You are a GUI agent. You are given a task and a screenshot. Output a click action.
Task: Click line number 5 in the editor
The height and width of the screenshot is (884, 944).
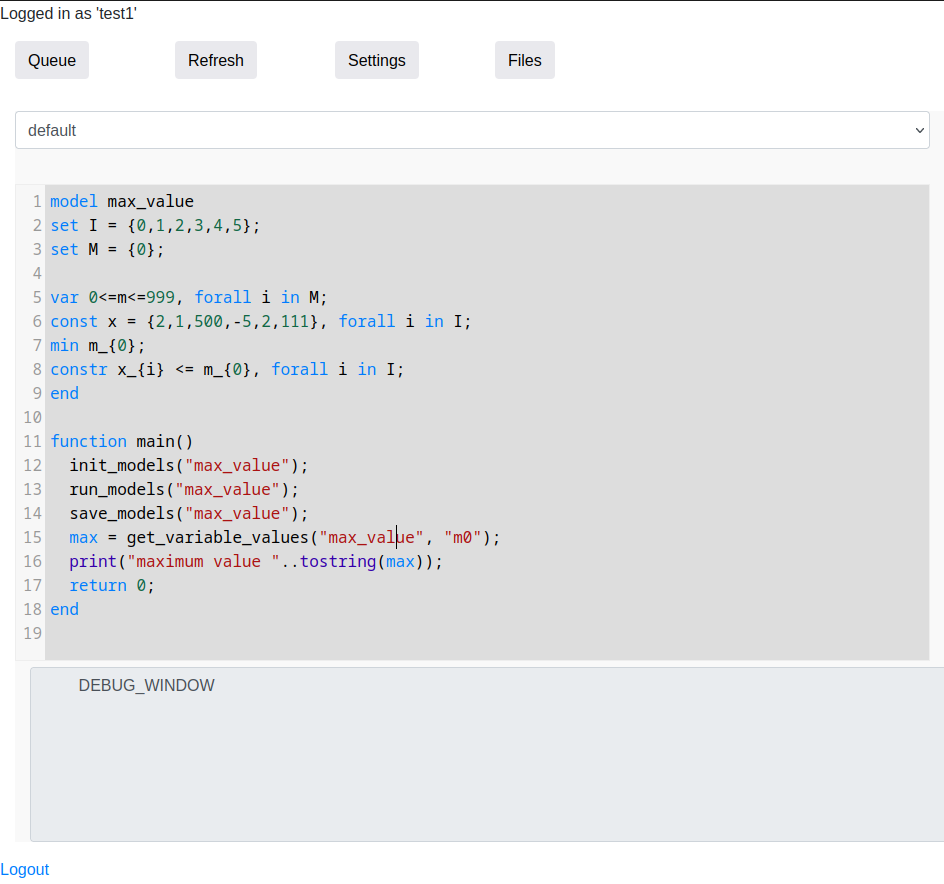click(x=36, y=297)
